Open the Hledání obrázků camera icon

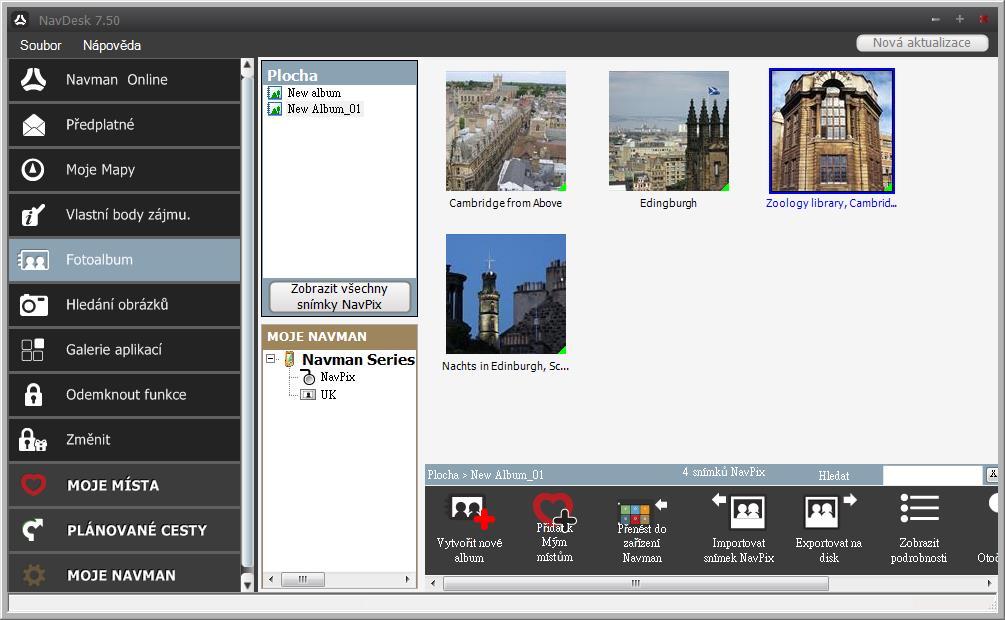pyautogui.click(x=33, y=305)
